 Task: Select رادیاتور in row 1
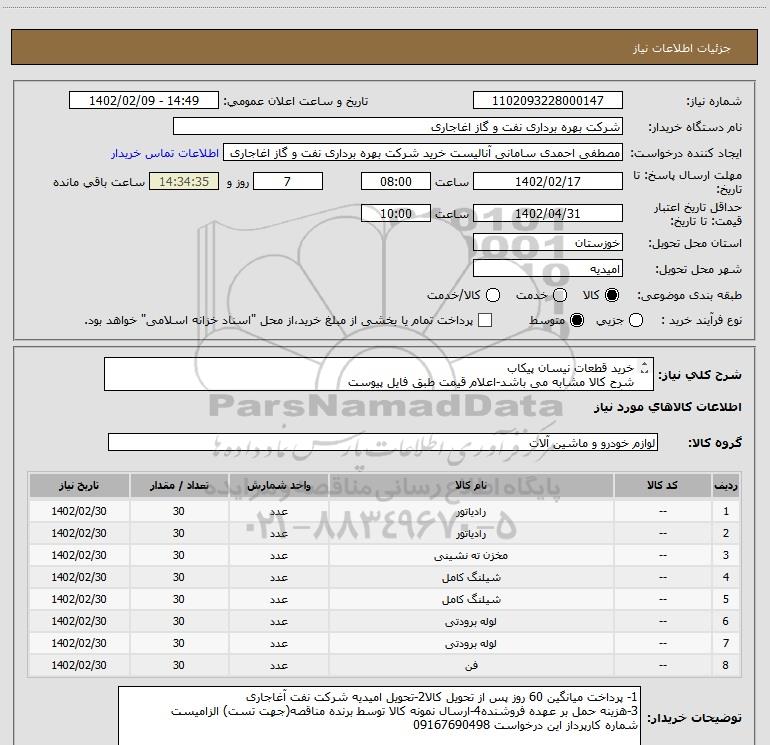tap(471, 512)
